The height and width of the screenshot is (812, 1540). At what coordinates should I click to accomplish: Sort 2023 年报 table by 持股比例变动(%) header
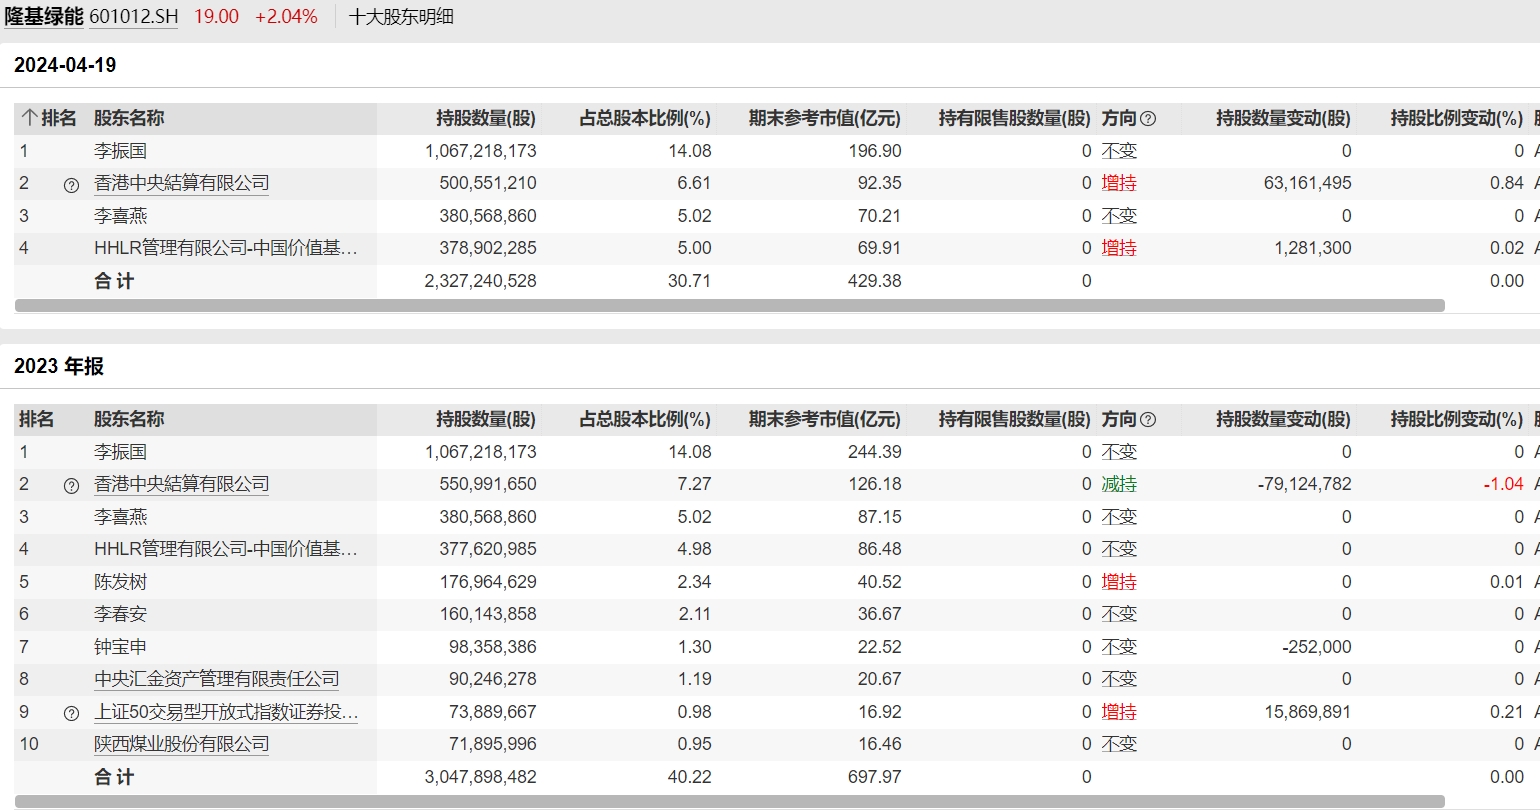click(x=1457, y=419)
